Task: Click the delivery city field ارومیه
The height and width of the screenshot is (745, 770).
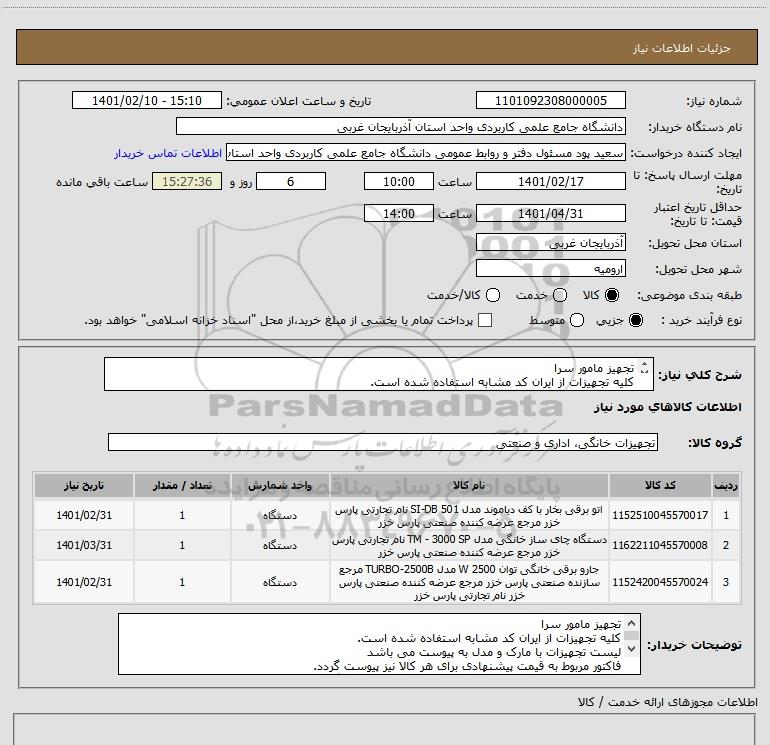Action: tap(550, 269)
